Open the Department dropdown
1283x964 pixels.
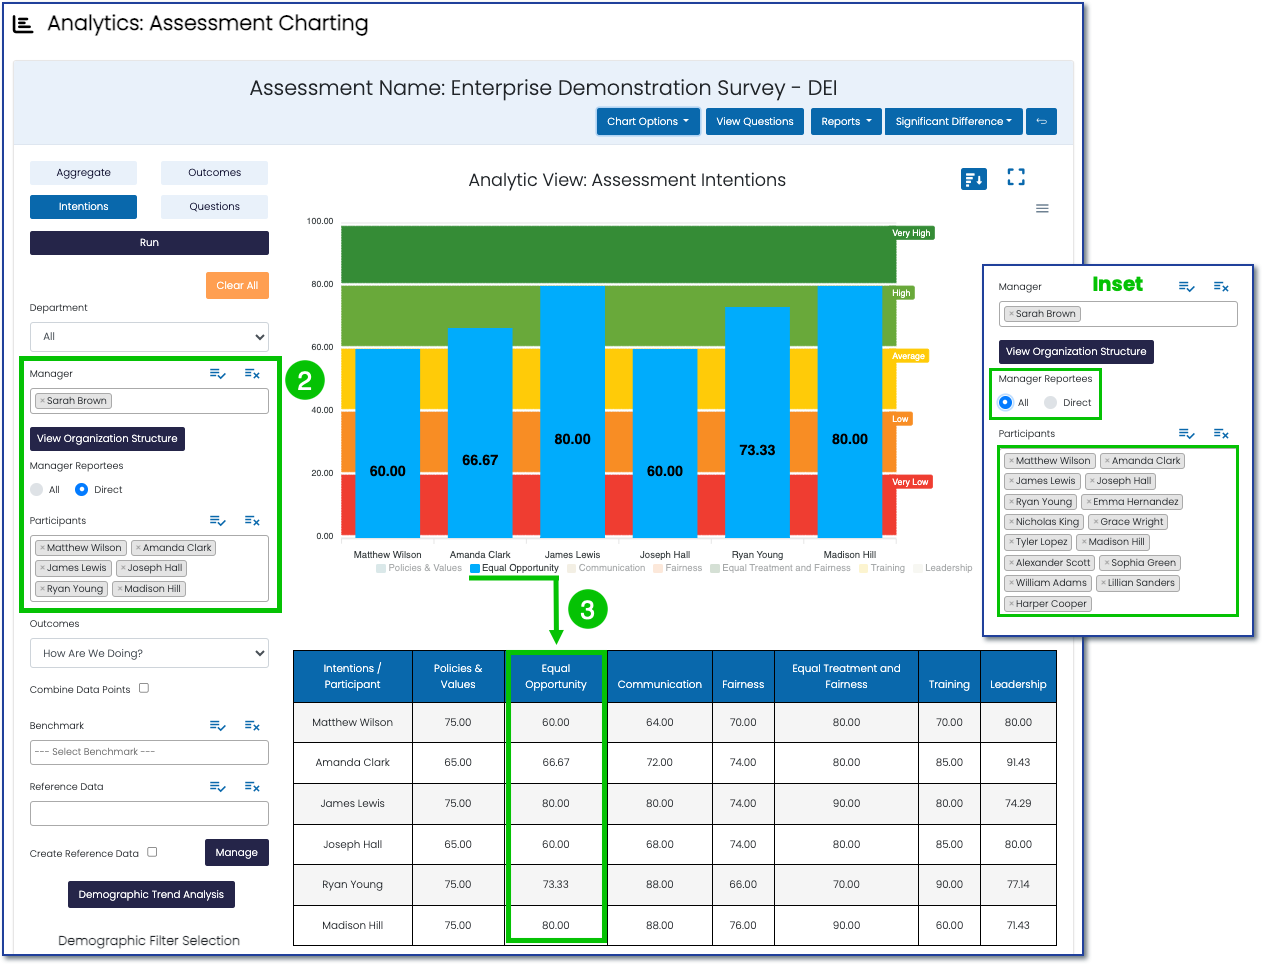(149, 337)
